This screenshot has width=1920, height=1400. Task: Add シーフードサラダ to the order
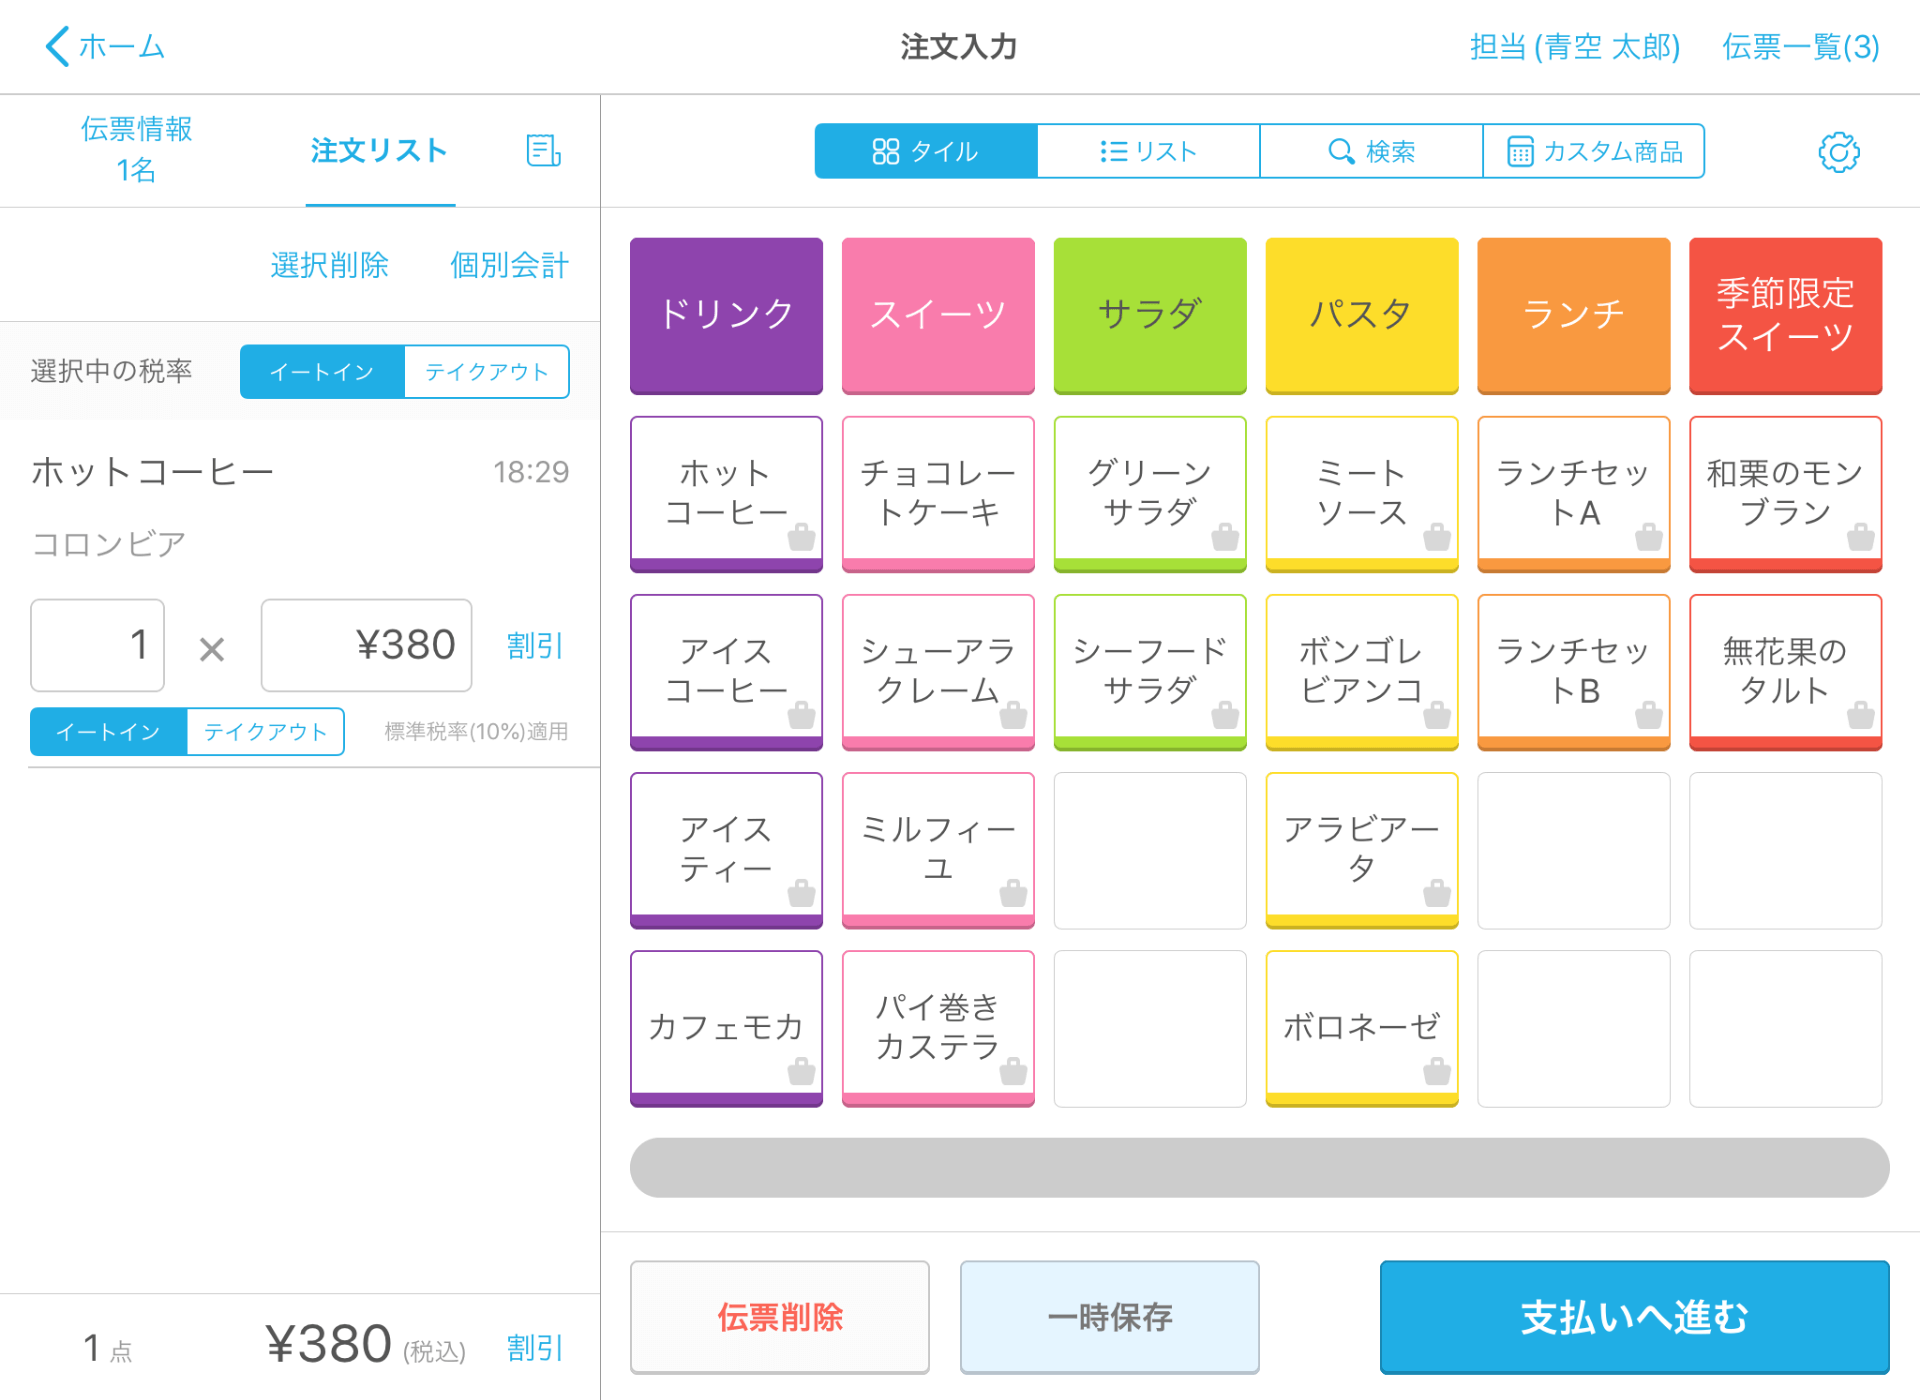click(x=1150, y=672)
